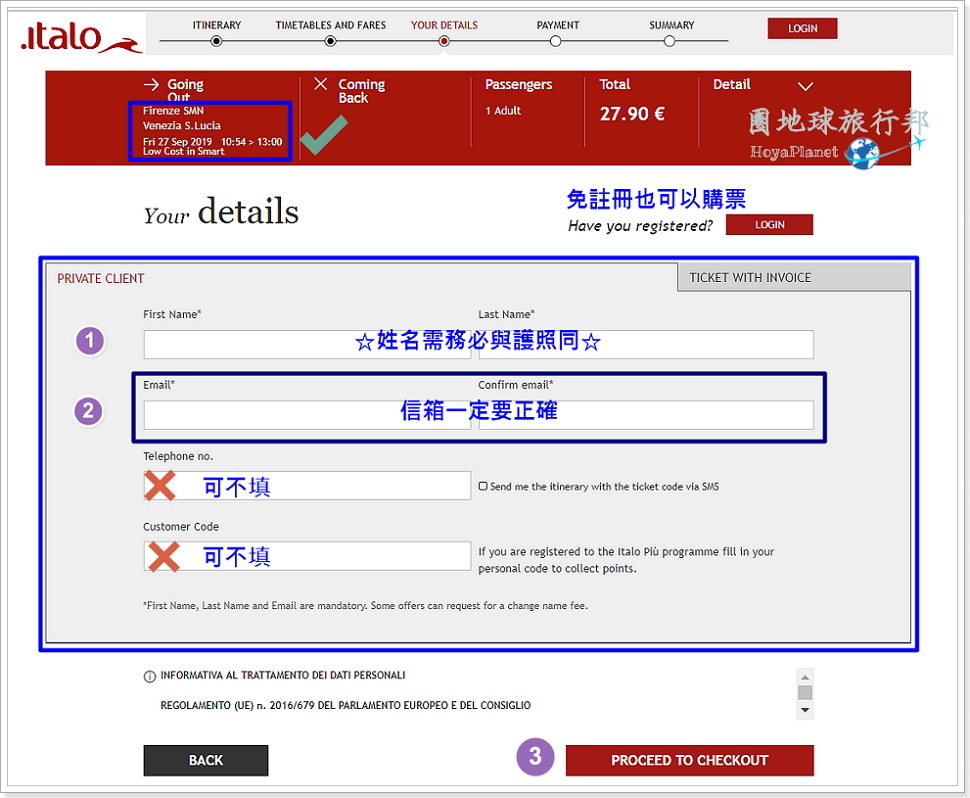Click the privacy text scrollbar down arrow
This screenshot has height=798, width=970.
(x=805, y=710)
